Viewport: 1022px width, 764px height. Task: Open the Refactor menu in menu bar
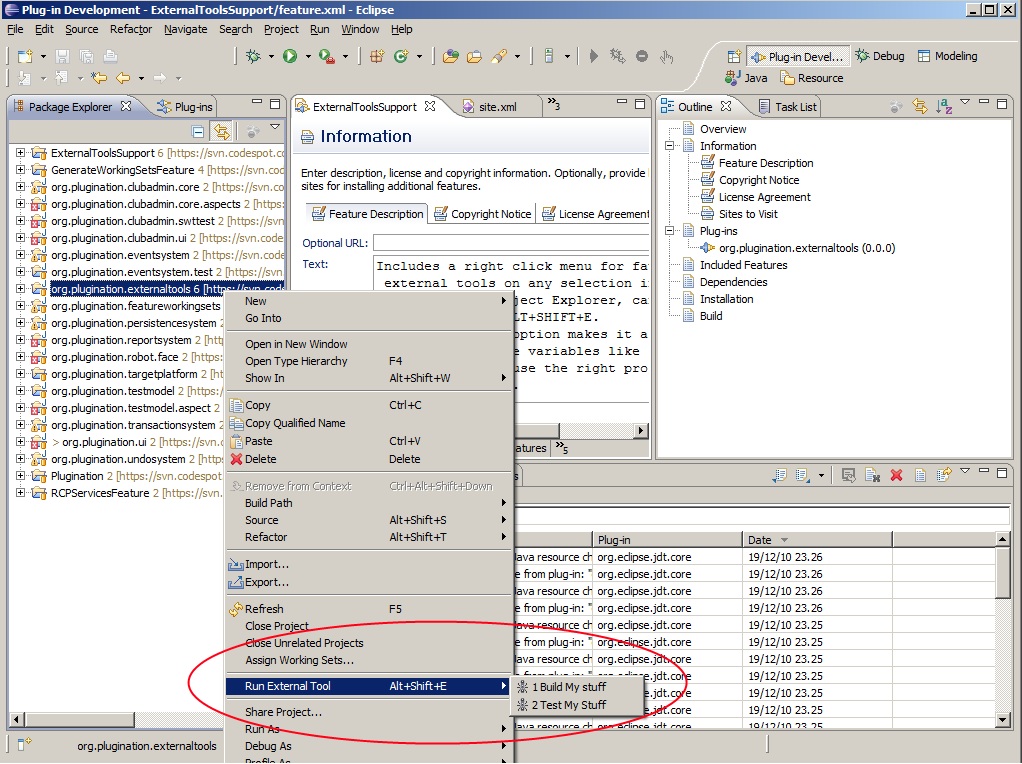[x=131, y=29]
